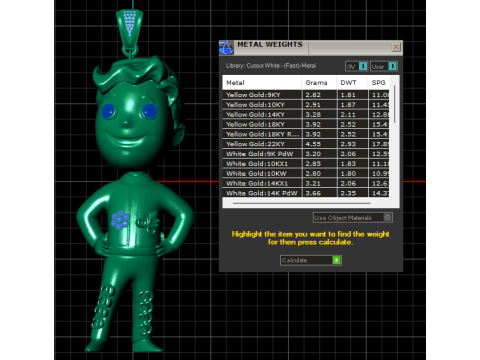Viewport: 480px width, 360px height.
Task: Click the Calculate button
Action: [x=311, y=260]
